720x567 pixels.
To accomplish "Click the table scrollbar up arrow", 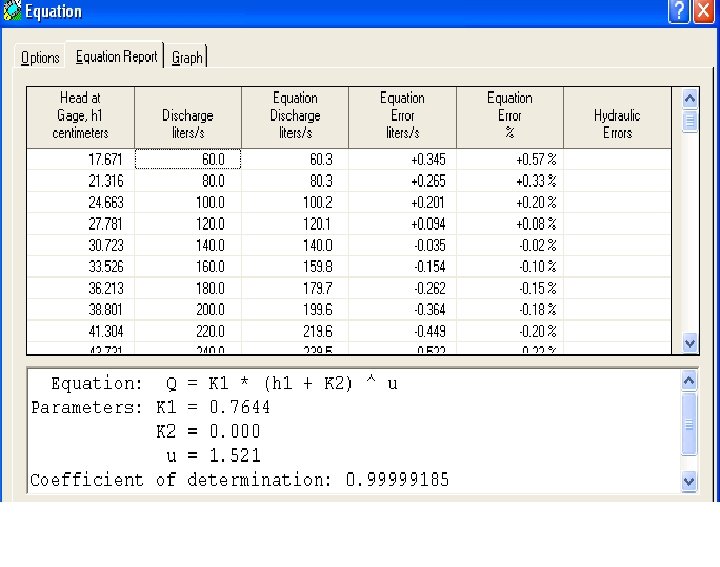I will 690,98.
